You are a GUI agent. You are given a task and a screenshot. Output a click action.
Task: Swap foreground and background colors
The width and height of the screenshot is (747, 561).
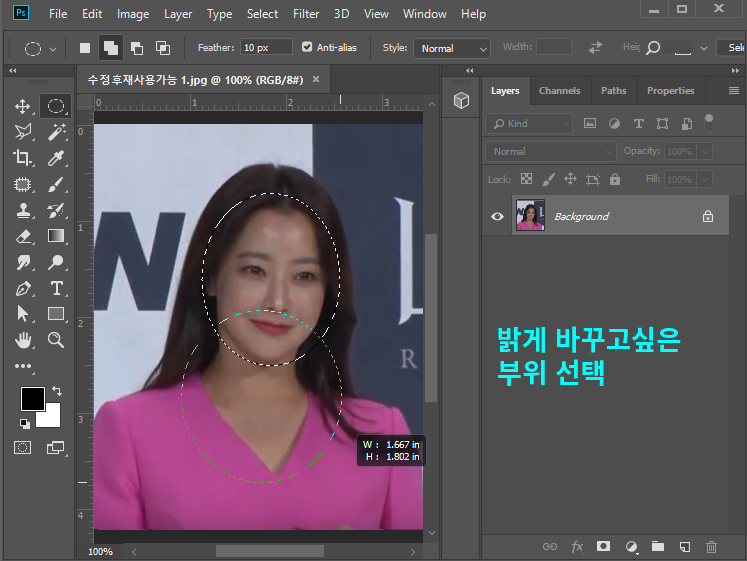tap(57, 391)
